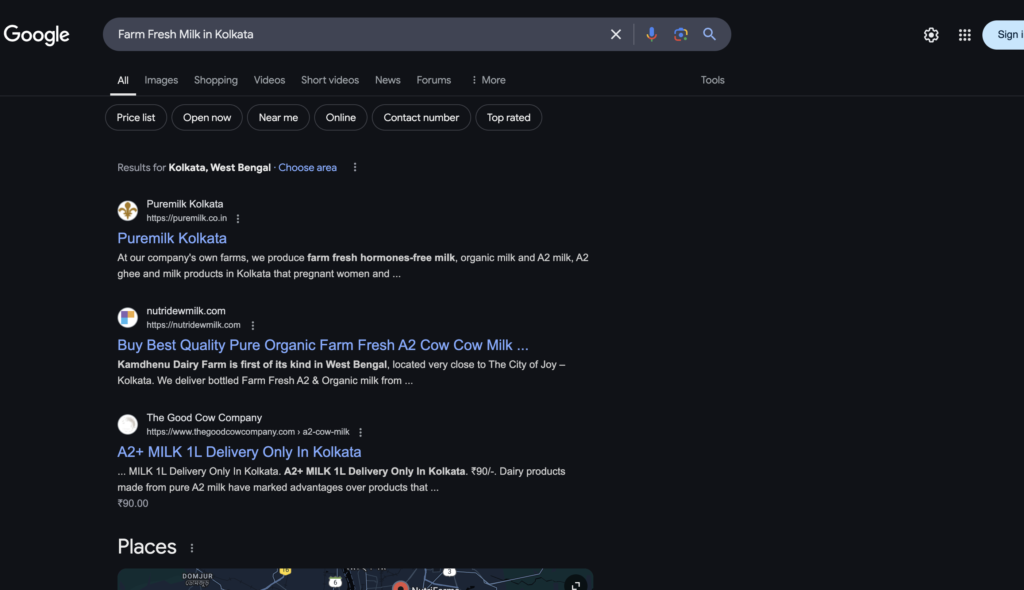This screenshot has width=1024, height=590.
Task: Open the Forums tab
Action: tap(434, 80)
